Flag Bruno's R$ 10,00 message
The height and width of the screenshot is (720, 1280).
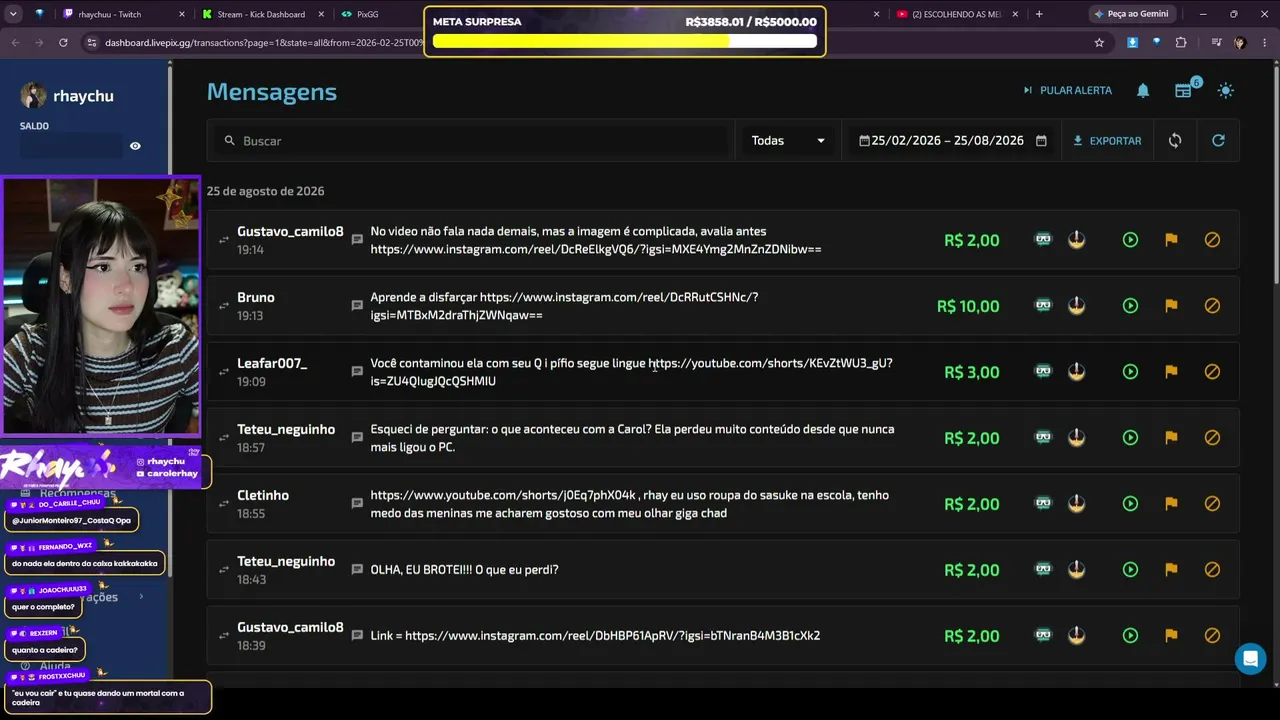[x=1171, y=306]
